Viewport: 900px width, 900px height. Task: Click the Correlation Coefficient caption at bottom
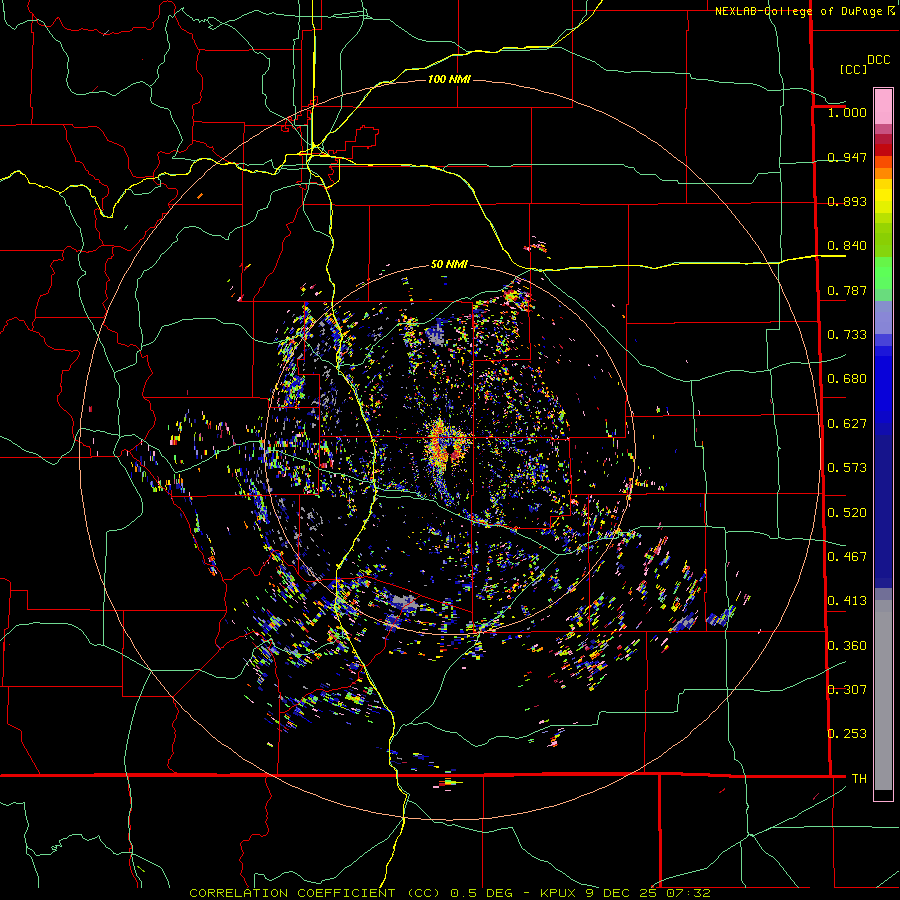tap(450, 893)
